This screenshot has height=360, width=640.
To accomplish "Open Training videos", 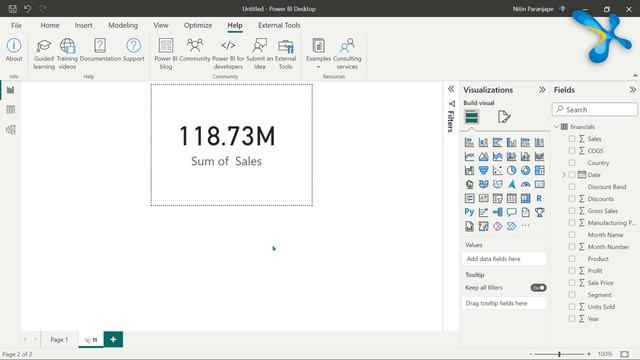I will [67, 54].
